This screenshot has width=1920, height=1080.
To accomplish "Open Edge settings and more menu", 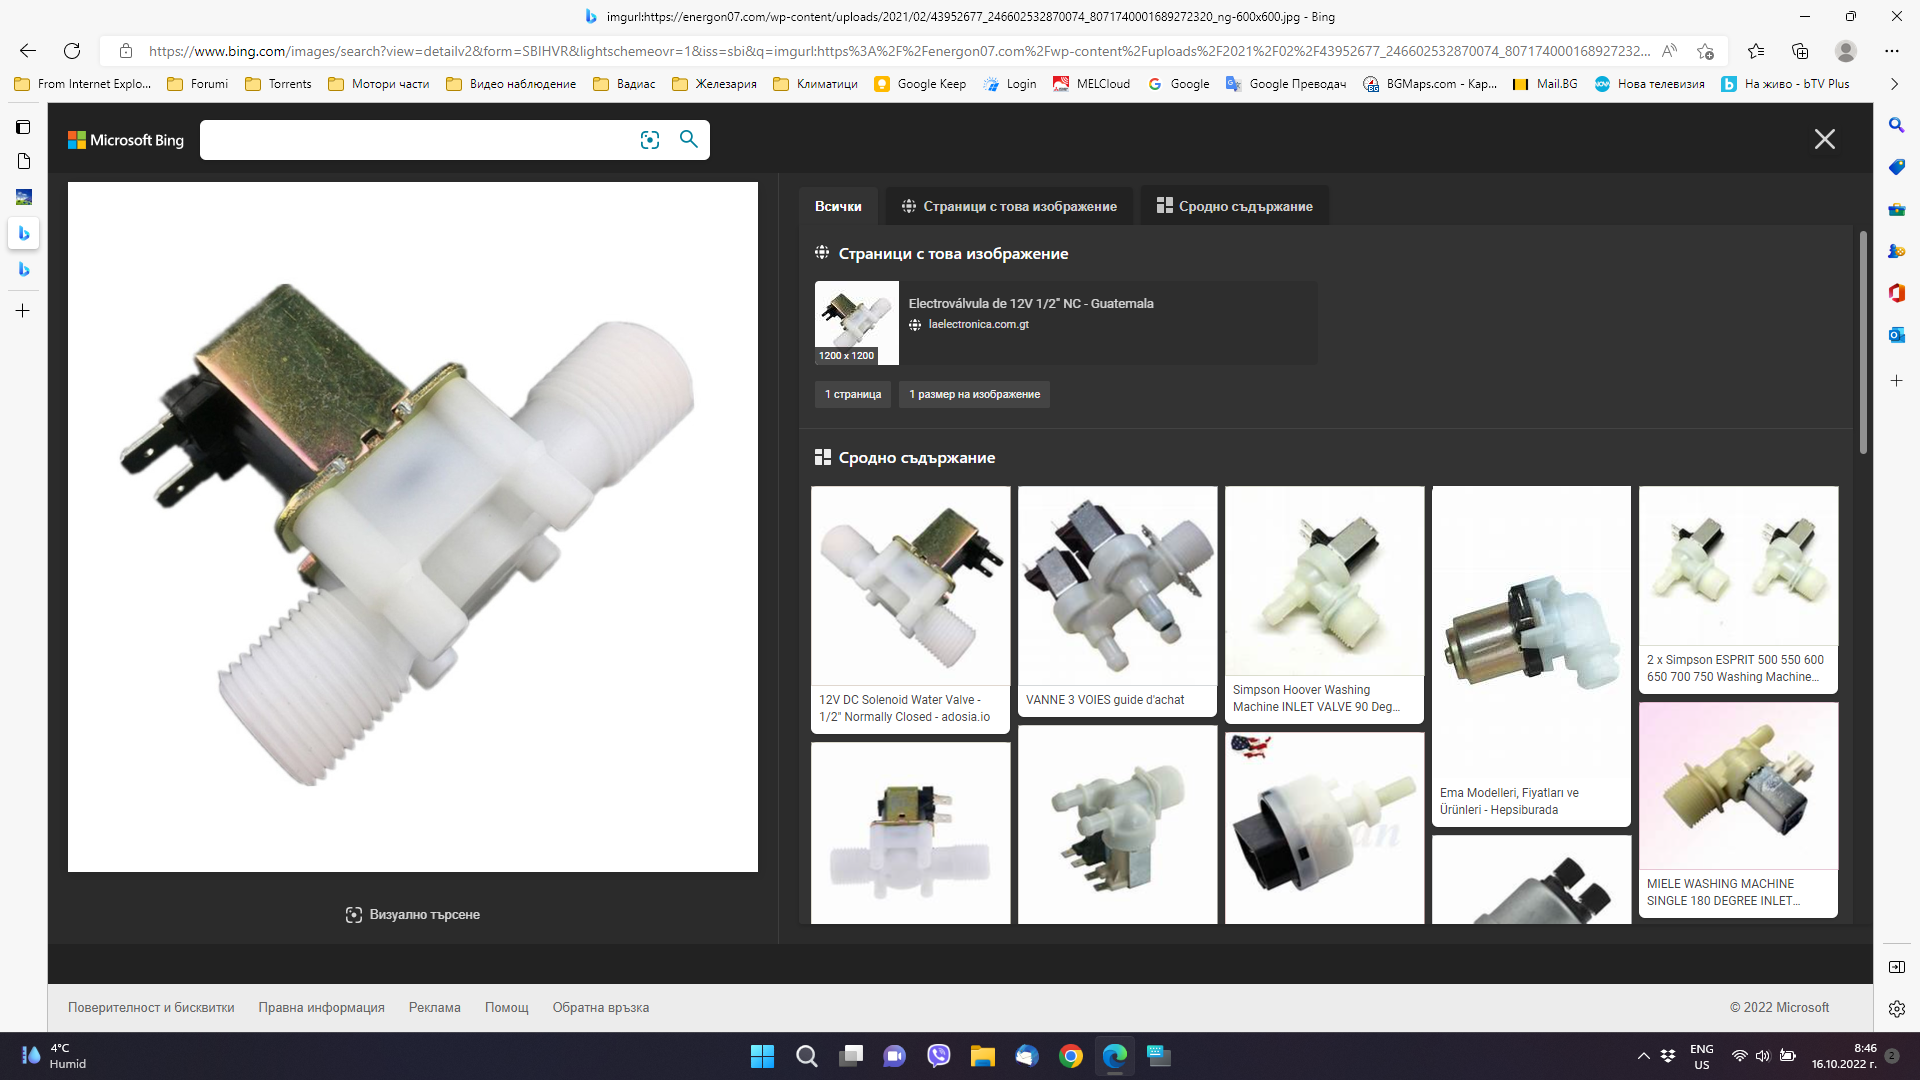I will point(1891,51).
